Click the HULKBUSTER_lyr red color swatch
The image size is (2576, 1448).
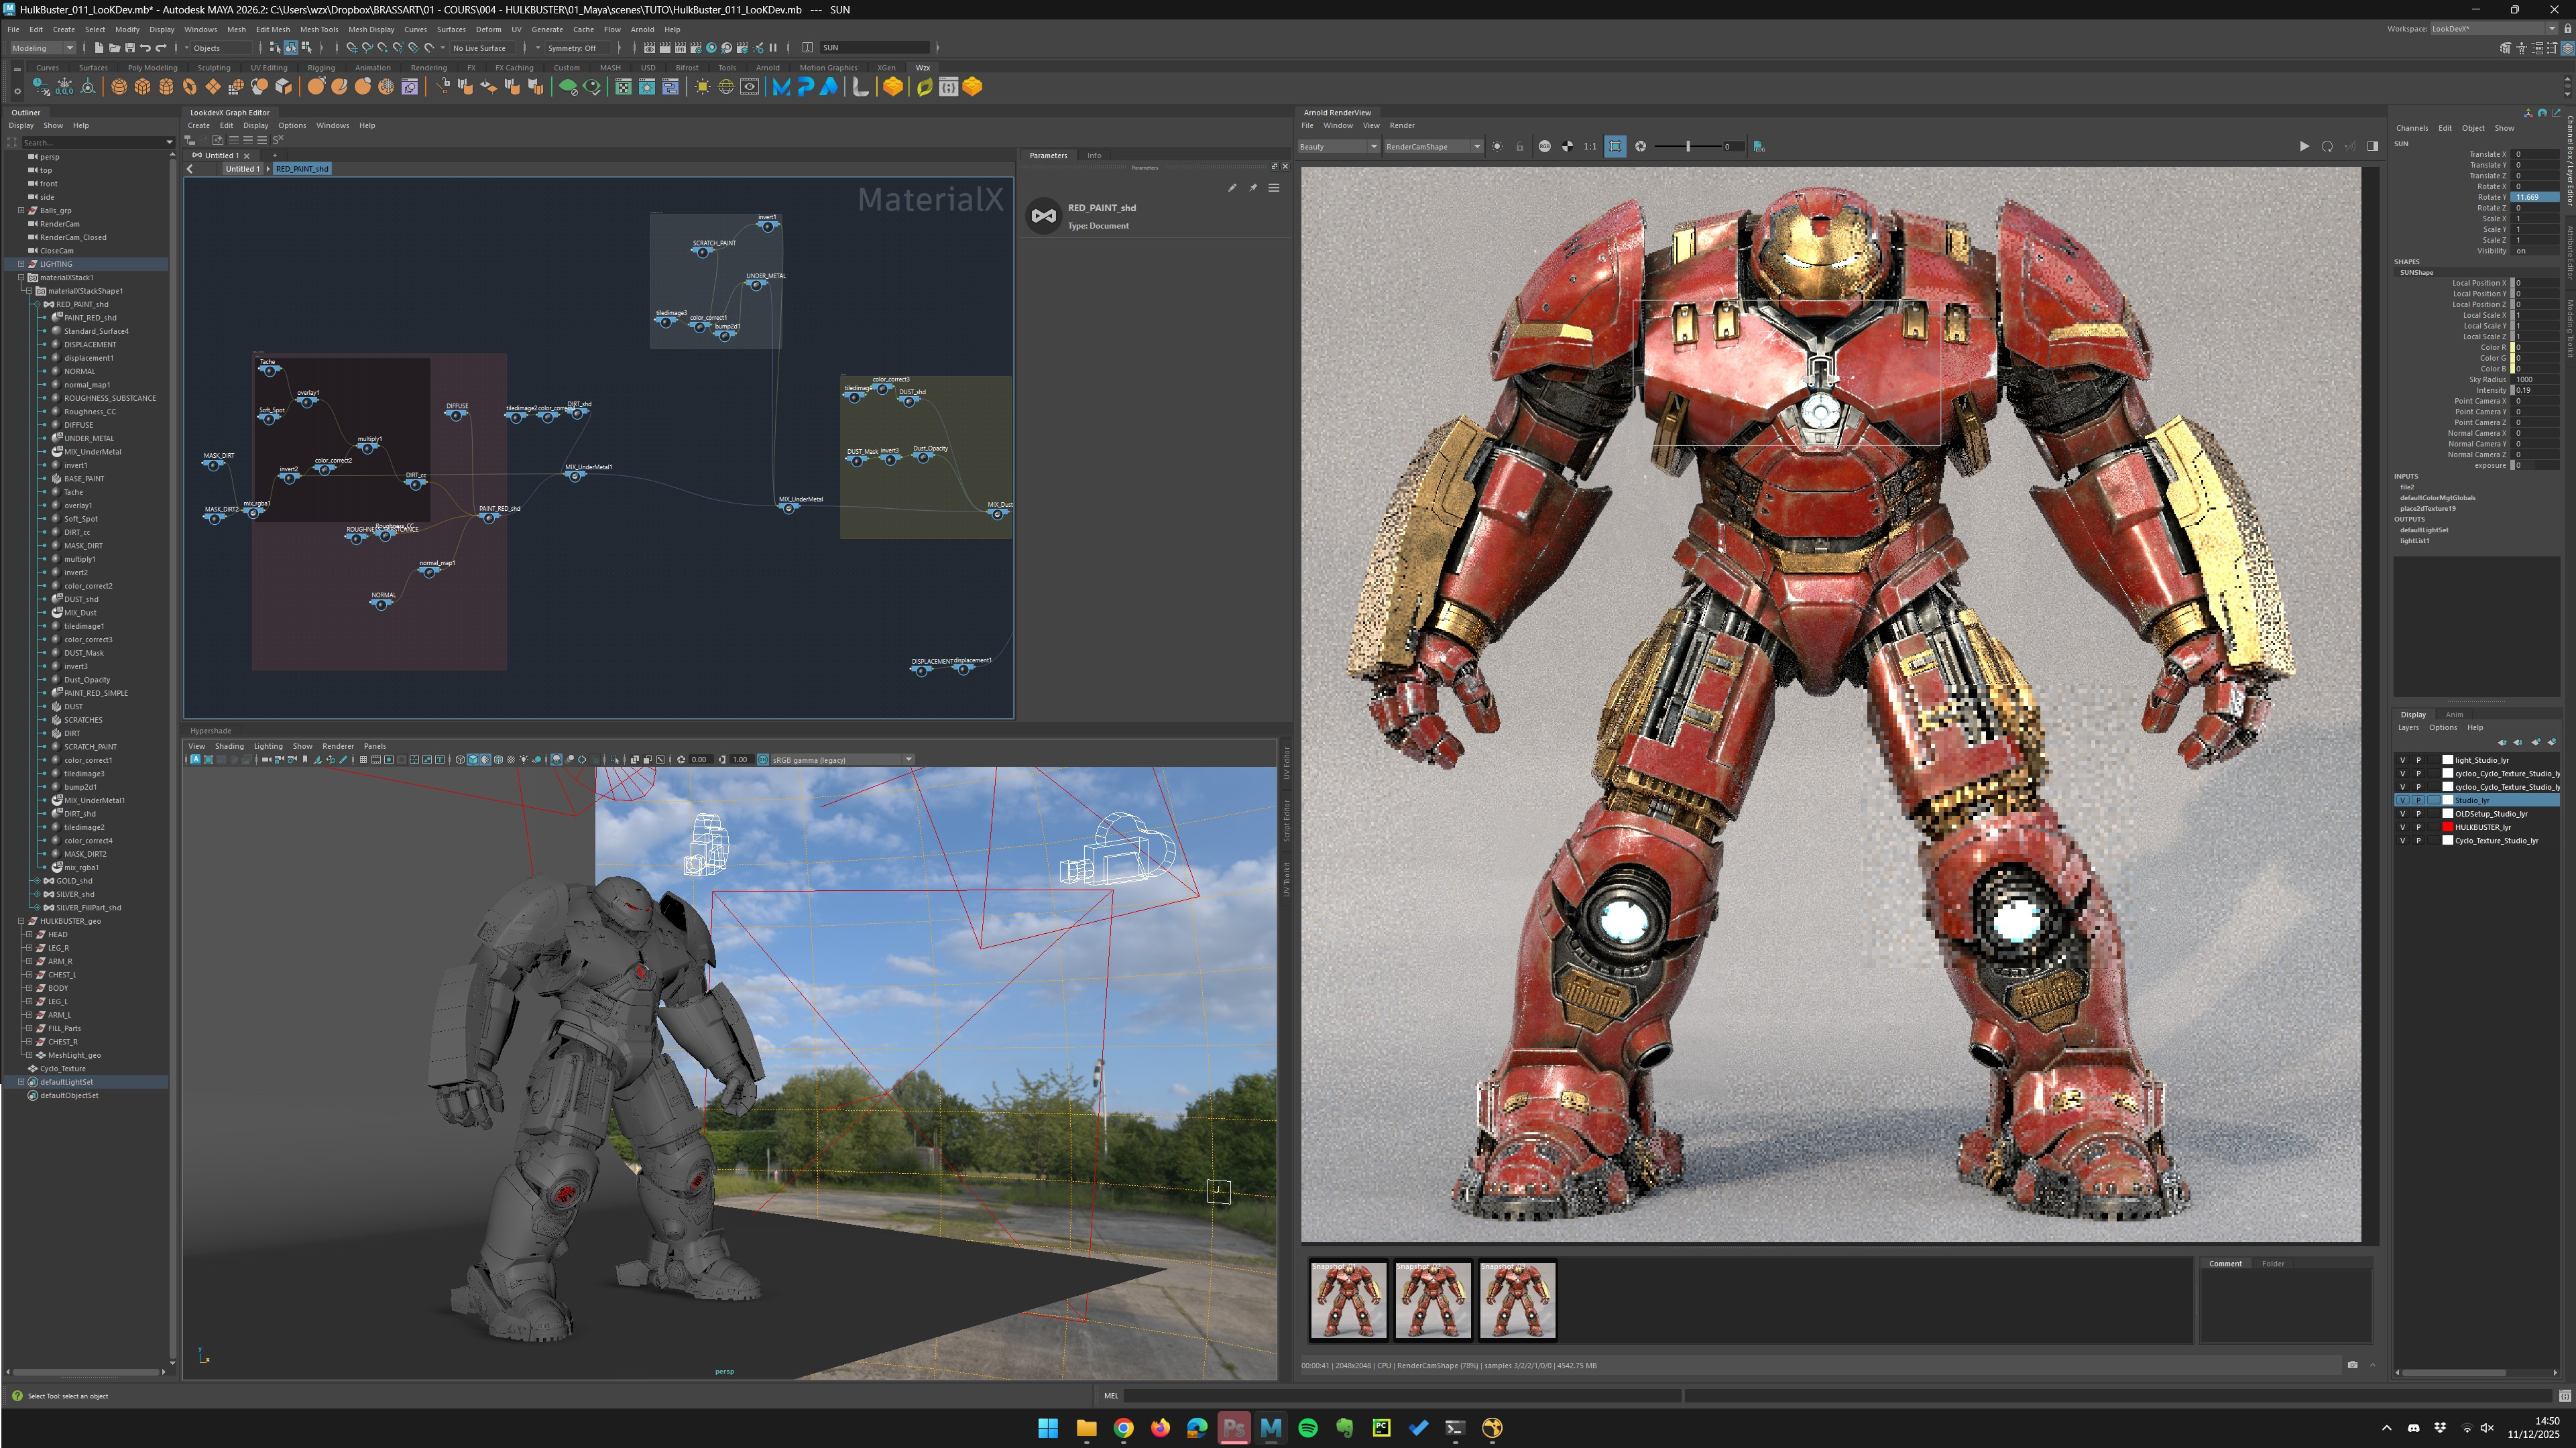[2448, 827]
